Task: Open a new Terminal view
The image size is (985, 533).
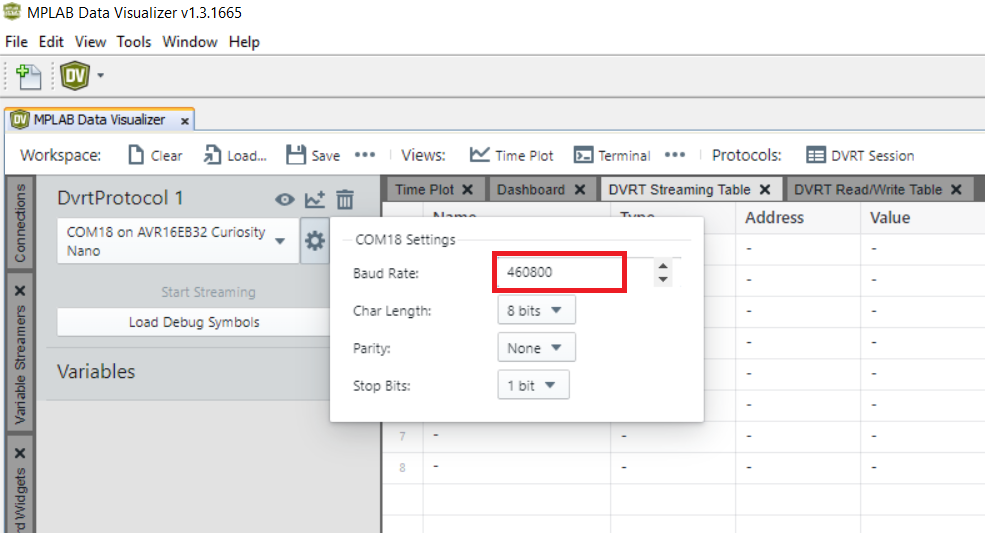Action: pyautogui.click(x=612, y=155)
